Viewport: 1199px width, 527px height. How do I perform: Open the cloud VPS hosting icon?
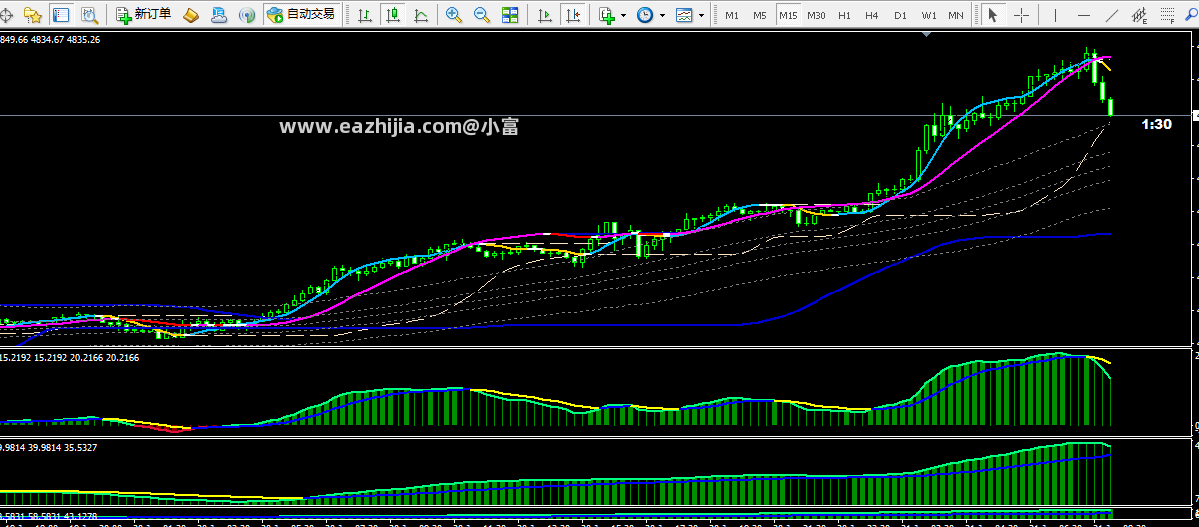click(219, 15)
